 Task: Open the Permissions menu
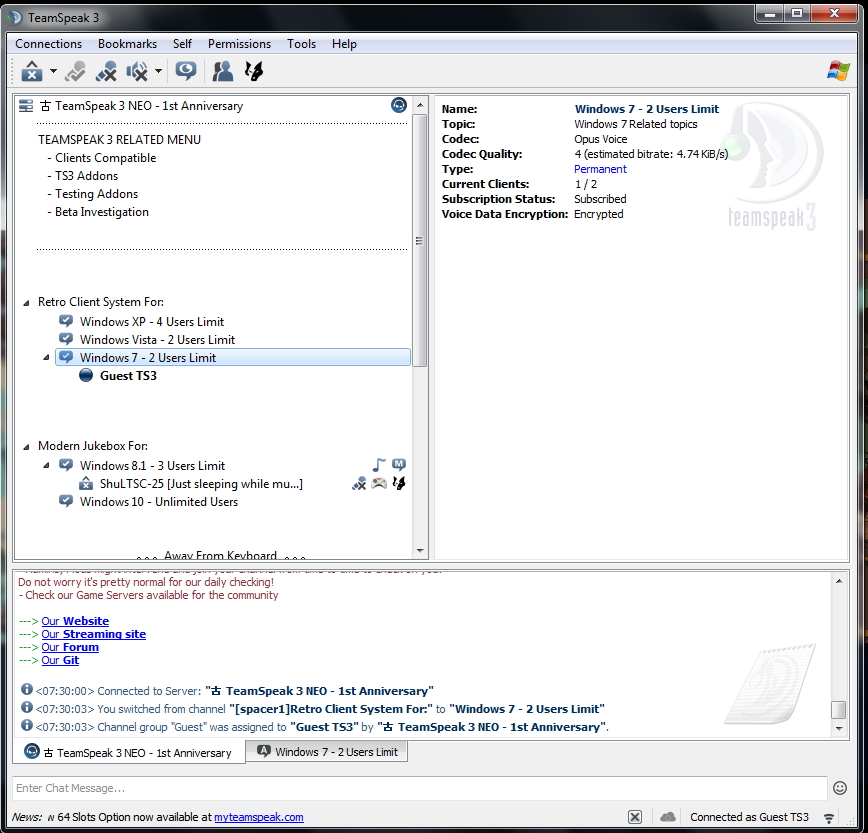point(239,44)
